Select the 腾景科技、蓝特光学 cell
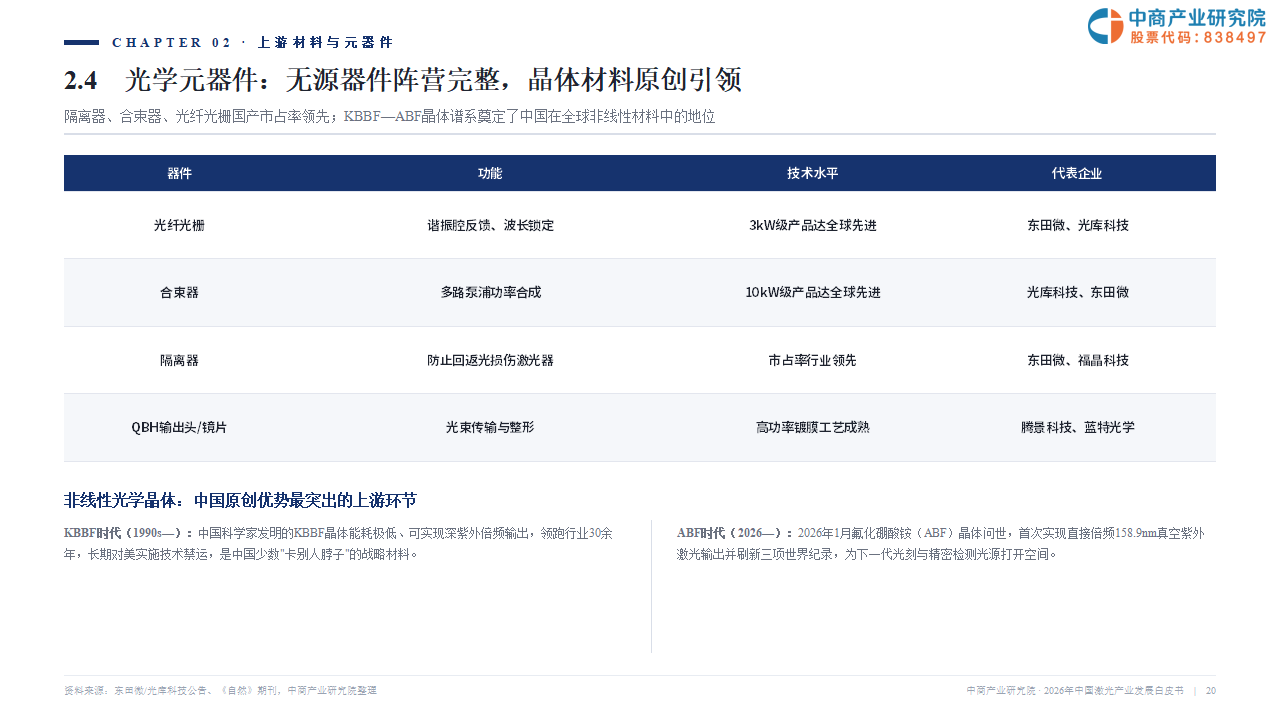 pos(1077,427)
